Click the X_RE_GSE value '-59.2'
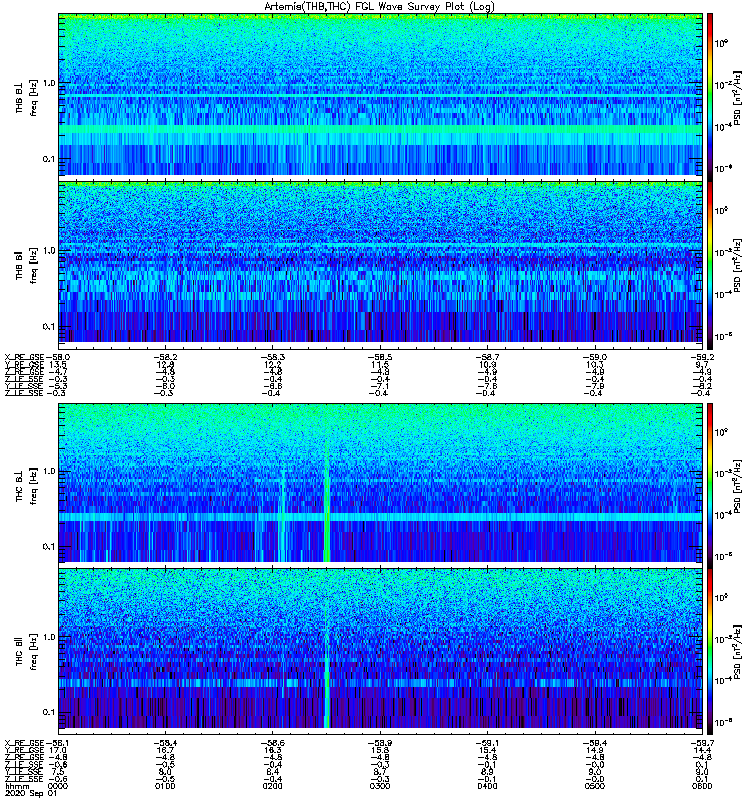 (x=702, y=357)
